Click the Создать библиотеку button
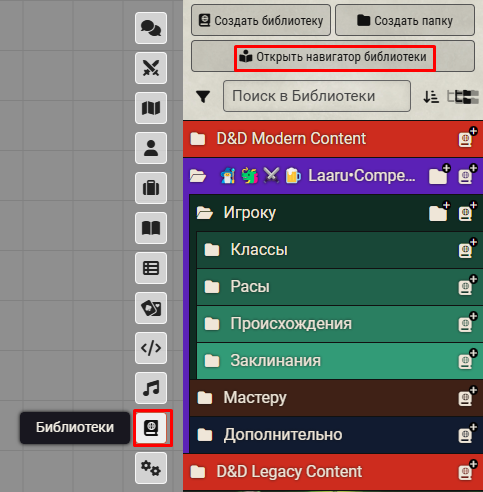The image size is (483, 492). (261, 20)
